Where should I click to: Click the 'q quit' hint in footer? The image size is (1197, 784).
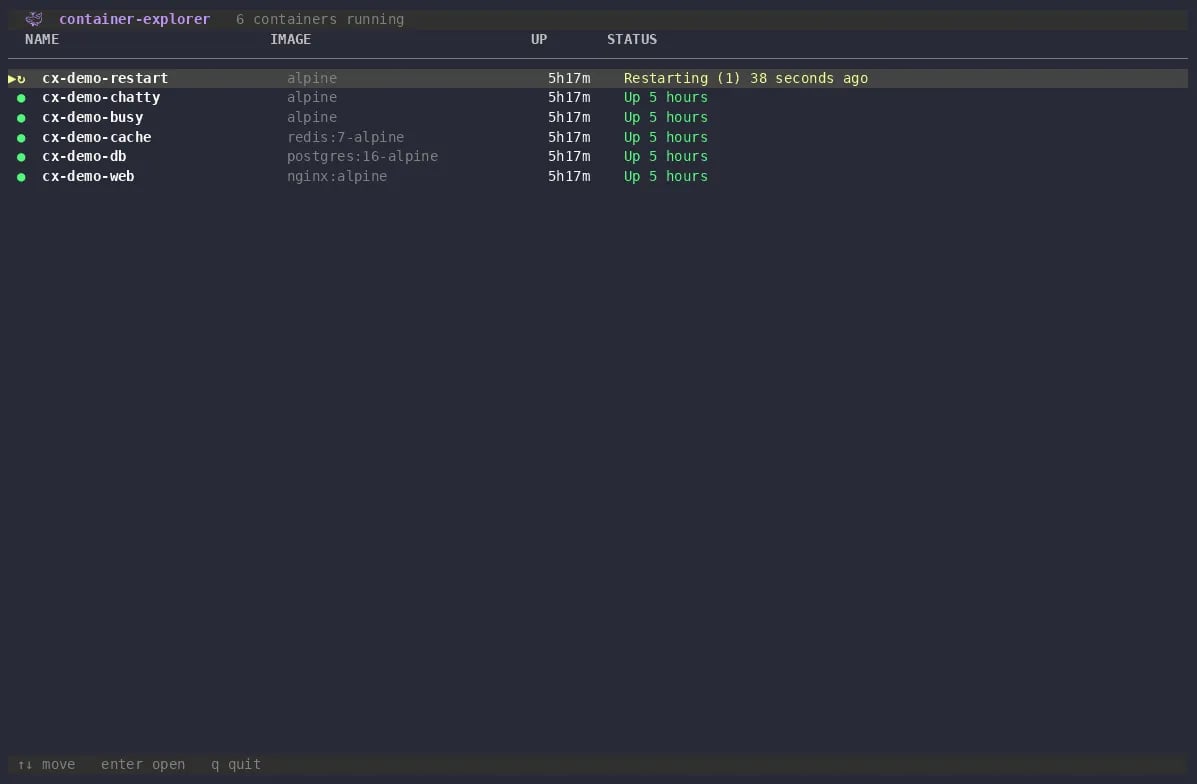coord(236,764)
